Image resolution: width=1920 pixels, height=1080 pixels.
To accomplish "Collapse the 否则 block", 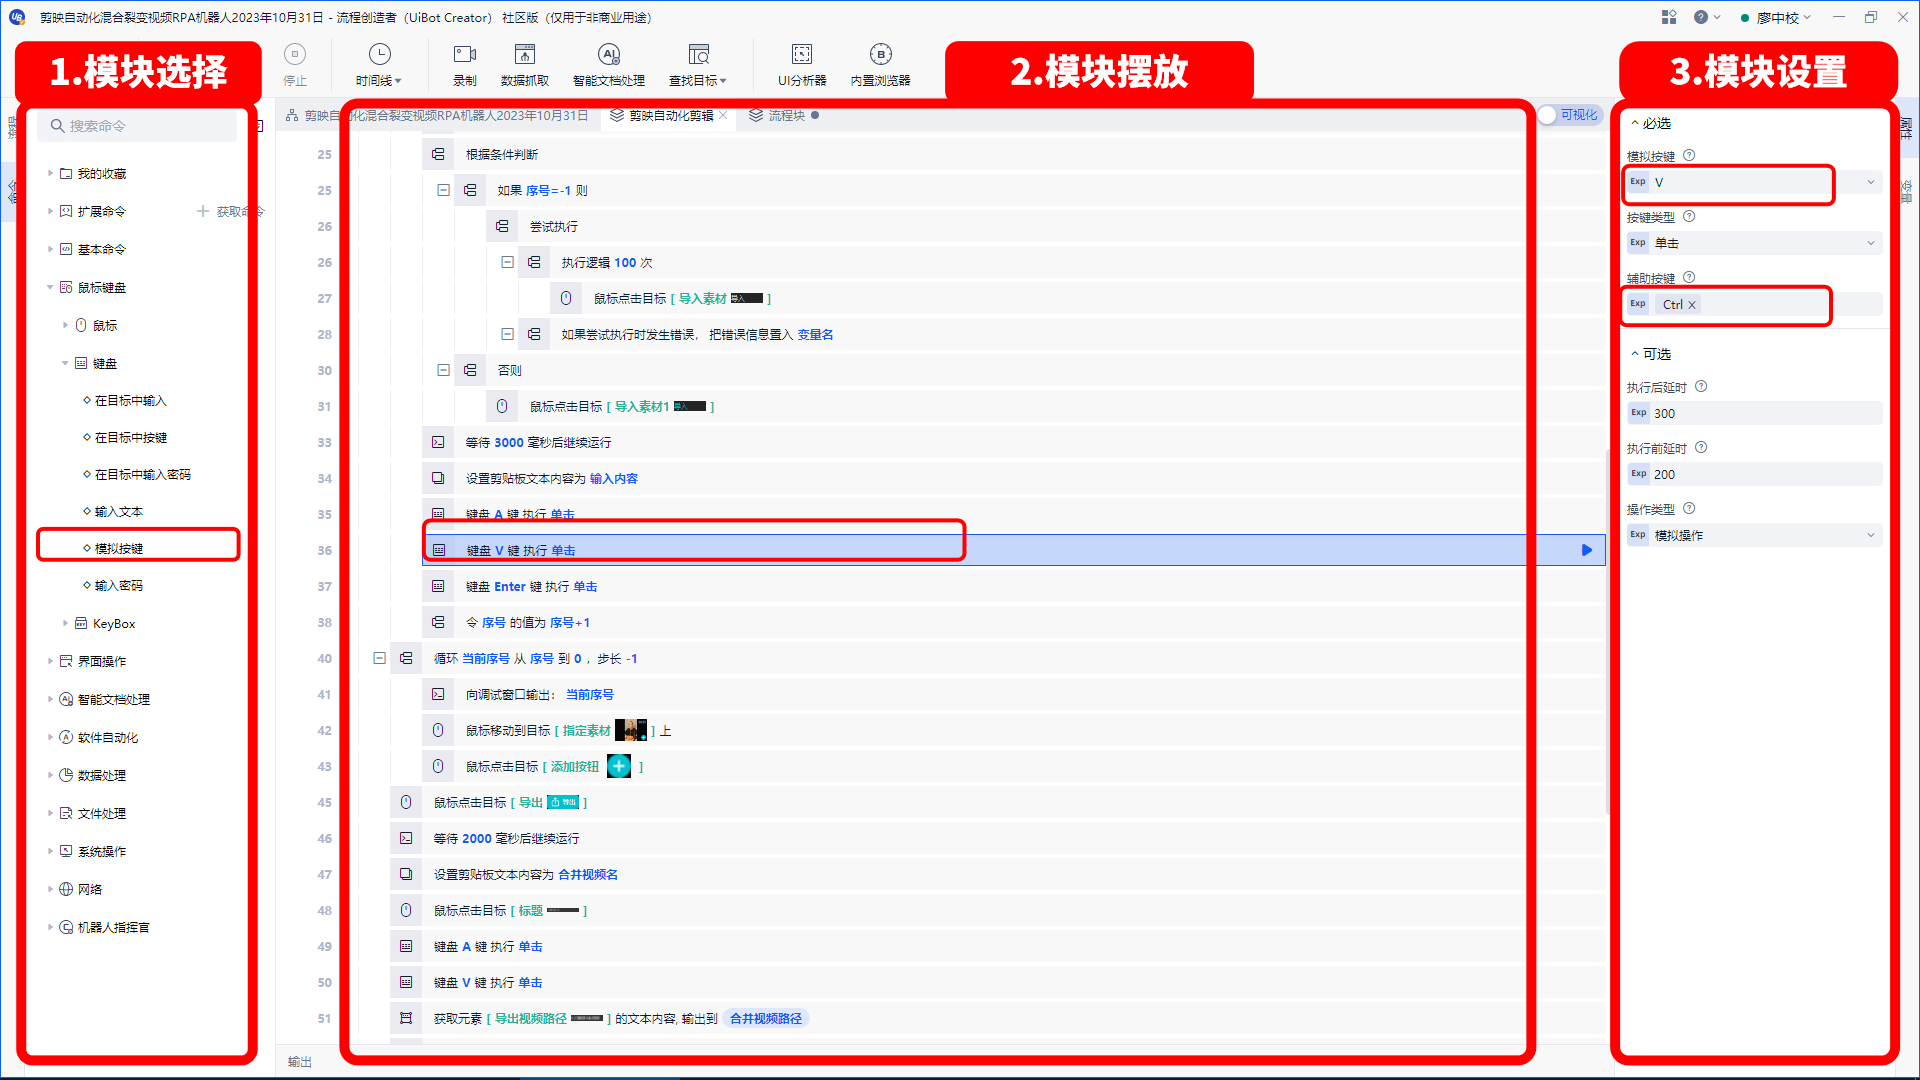I will click(x=443, y=370).
